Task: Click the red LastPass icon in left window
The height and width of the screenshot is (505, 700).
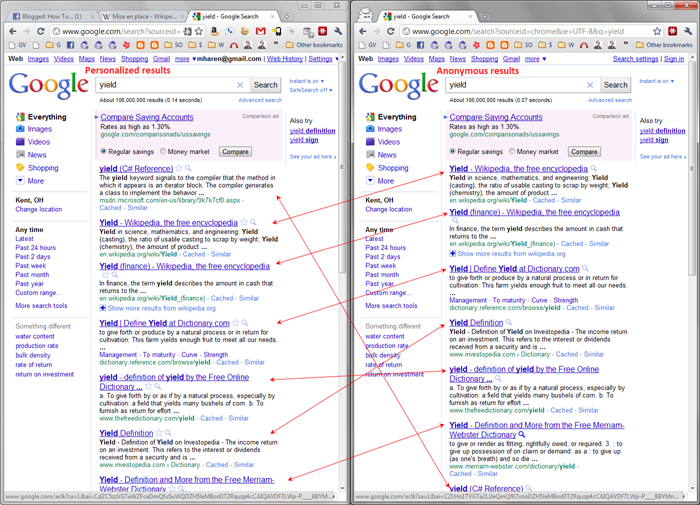Action: pos(323,31)
